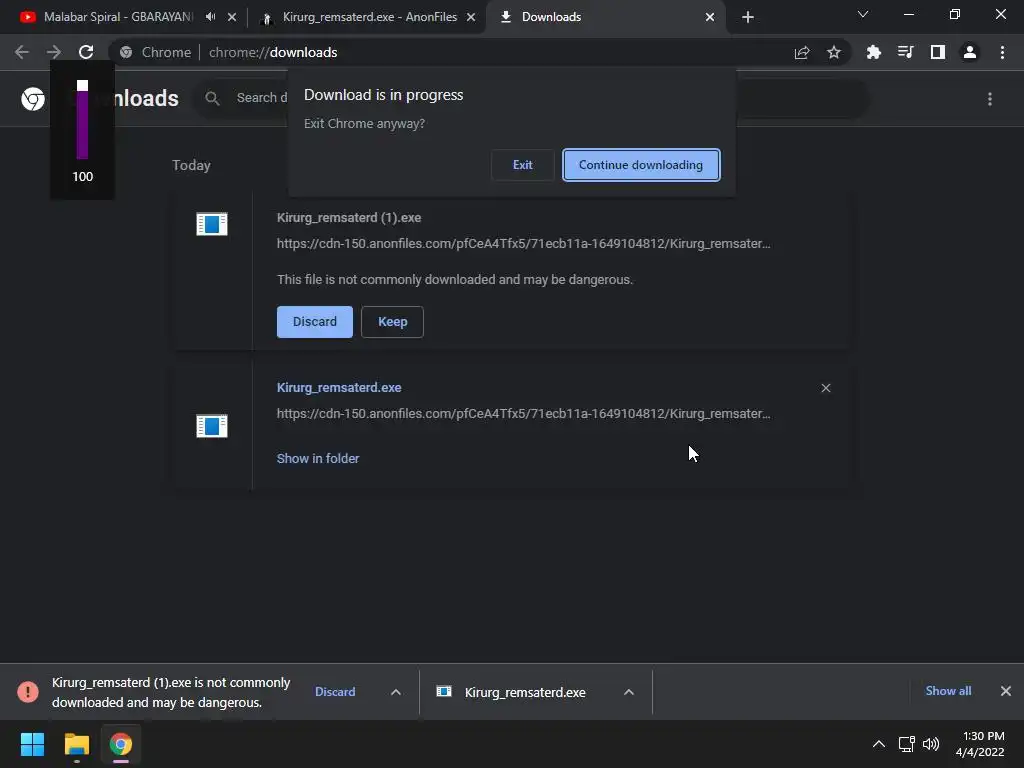
Task: Click the Chrome taskbar icon
Action: 121,744
